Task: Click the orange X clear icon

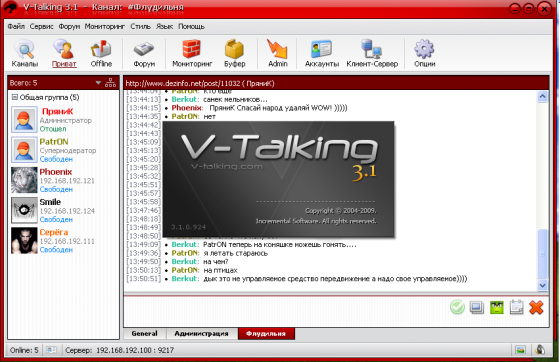Action: click(536, 307)
